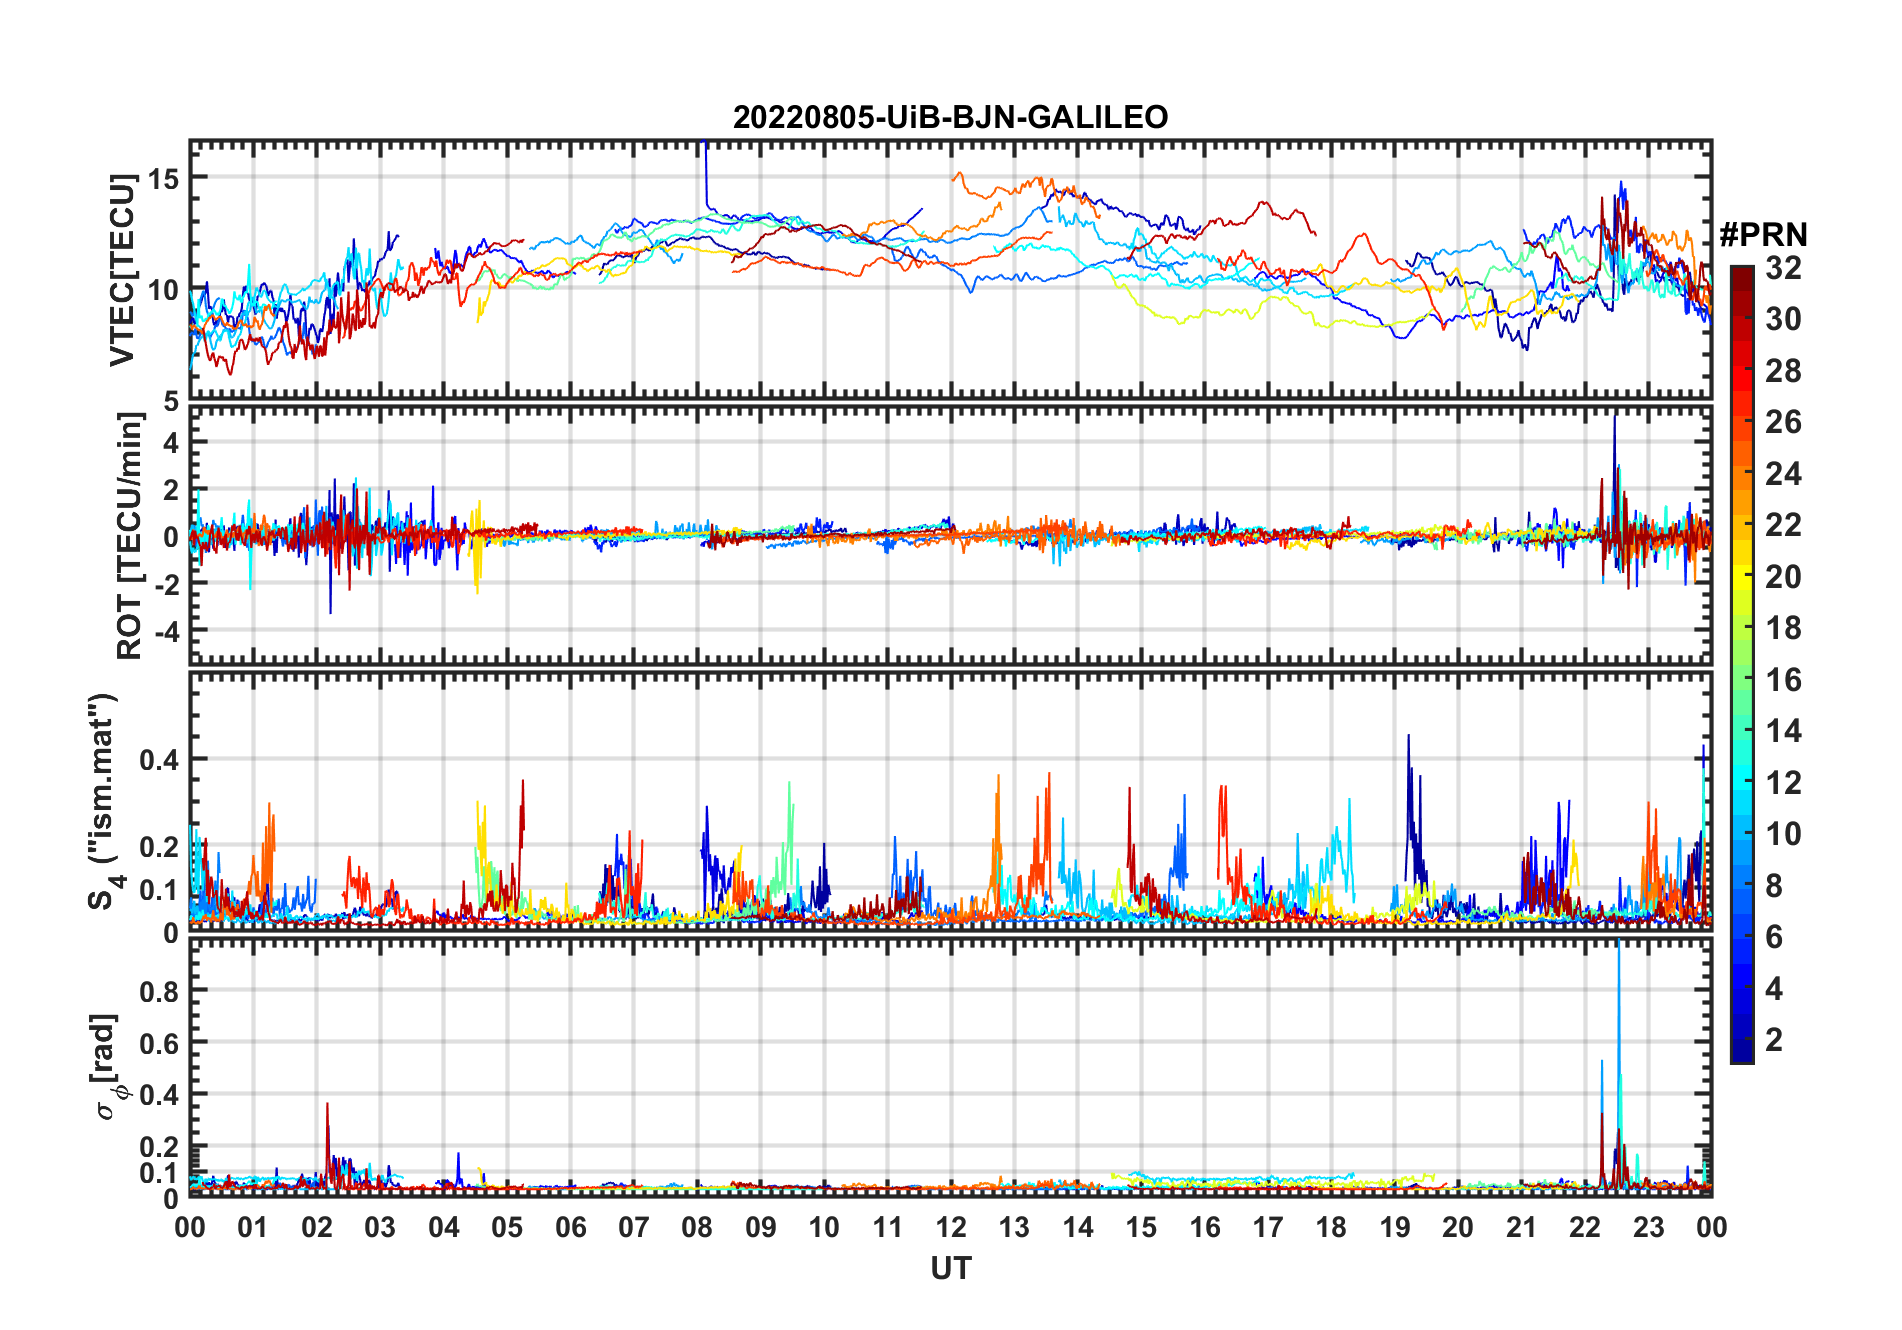Screen dimensions: 1902x1330
Task: Click the UT axis tick label 16
Action: [1205, 1228]
